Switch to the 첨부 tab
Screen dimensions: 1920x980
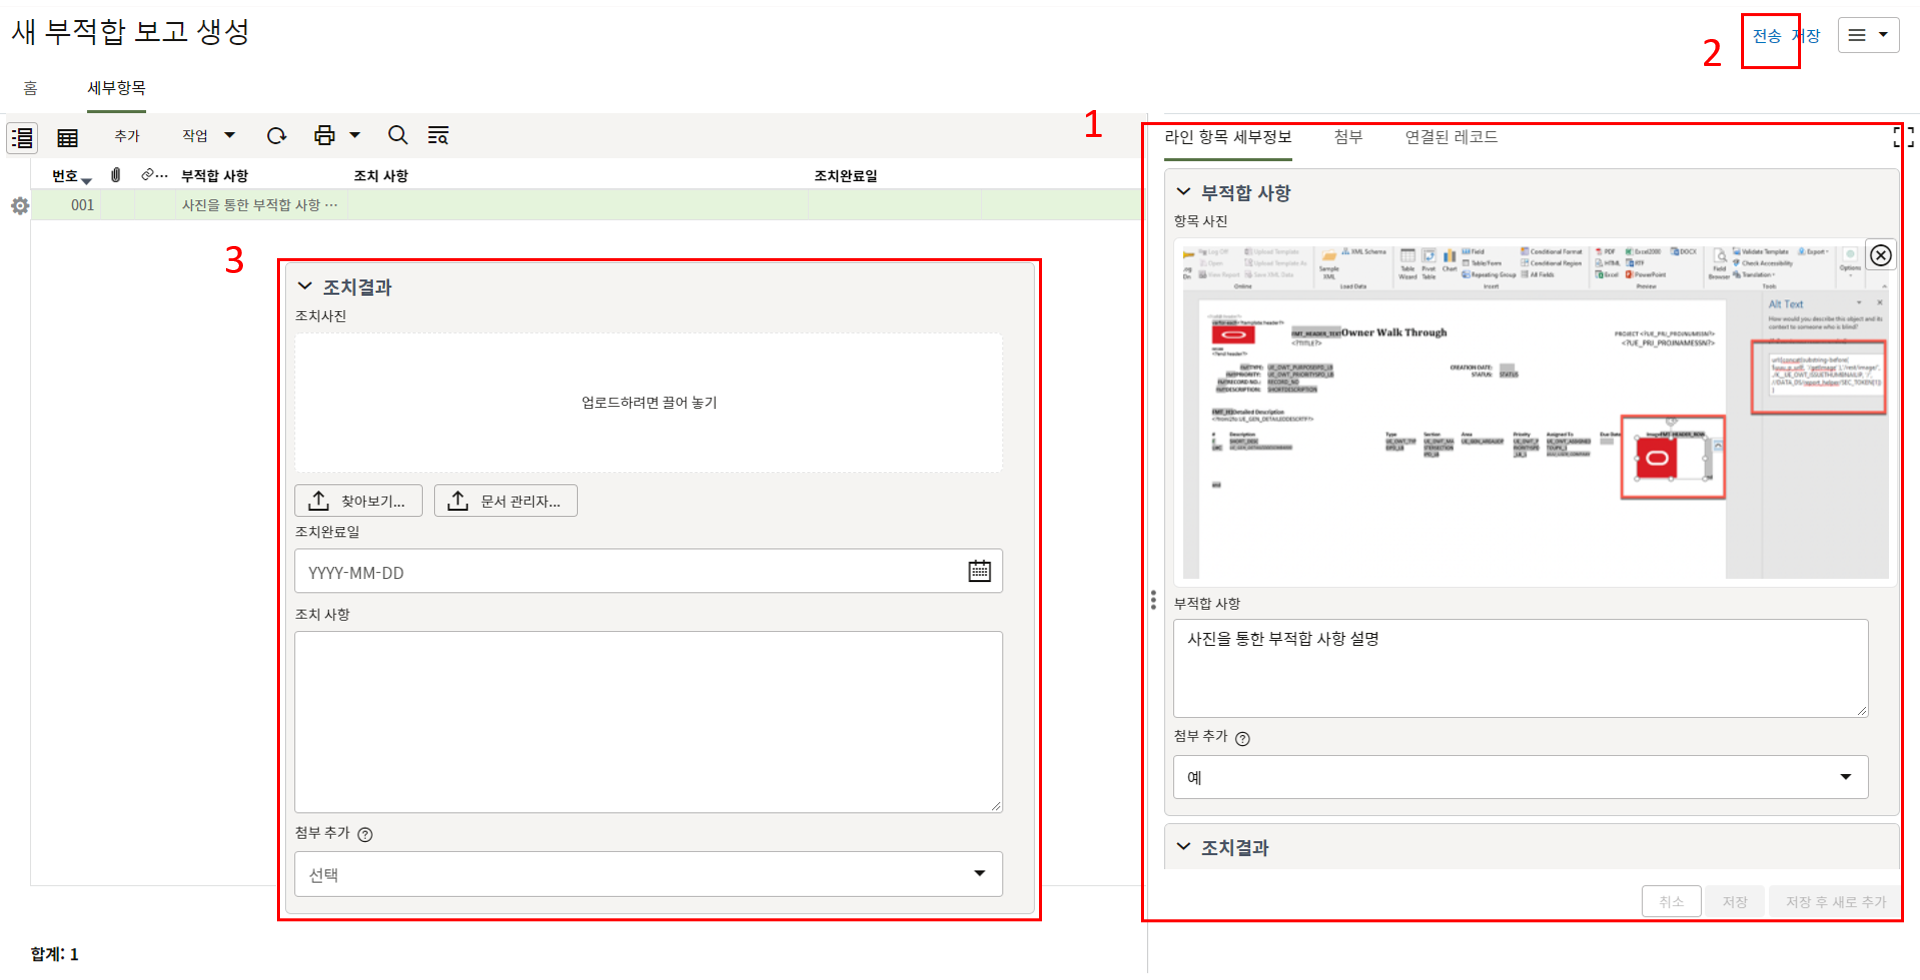tap(1347, 137)
